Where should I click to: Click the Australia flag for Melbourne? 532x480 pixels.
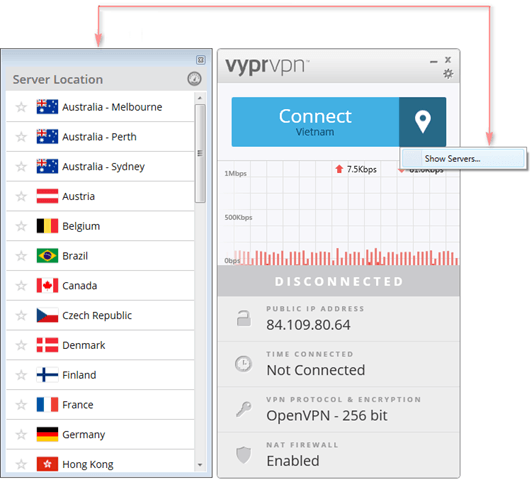point(47,107)
